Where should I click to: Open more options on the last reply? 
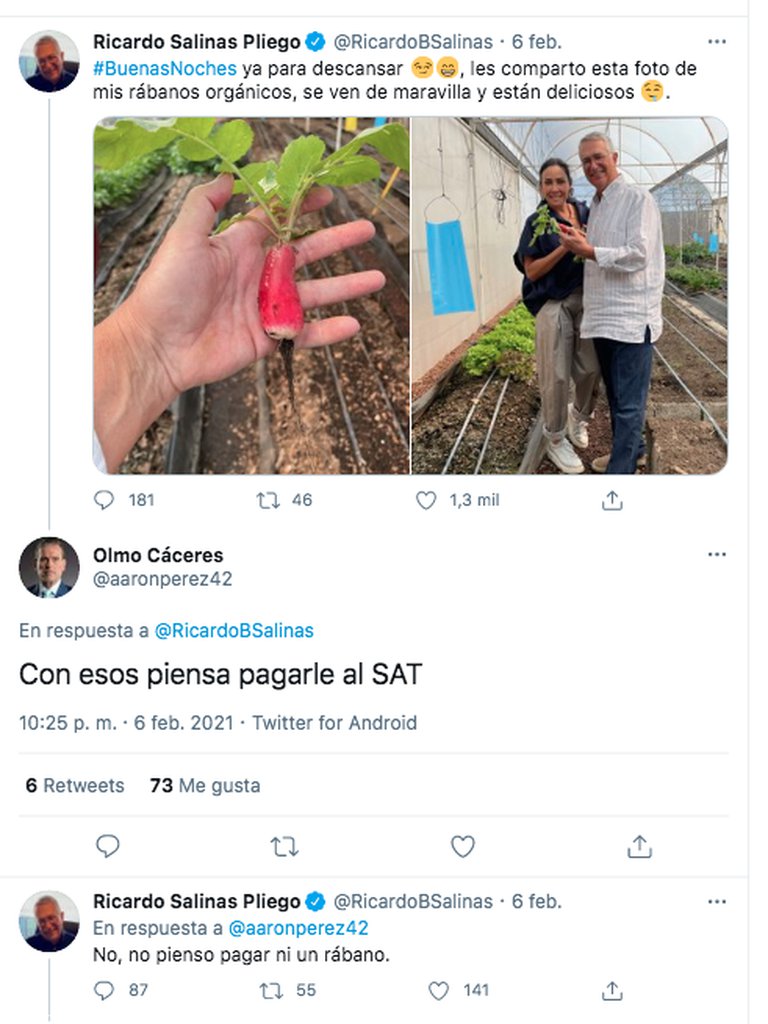[716, 901]
